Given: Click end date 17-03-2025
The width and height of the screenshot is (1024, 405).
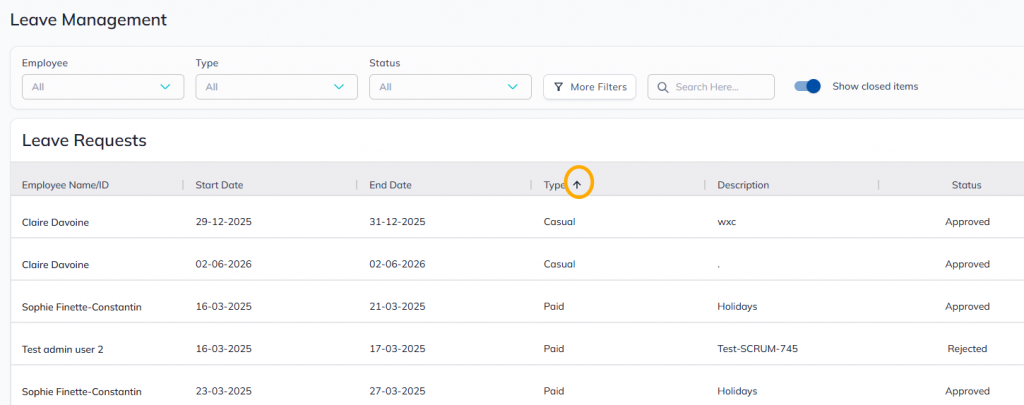Looking at the screenshot, I should (397, 349).
